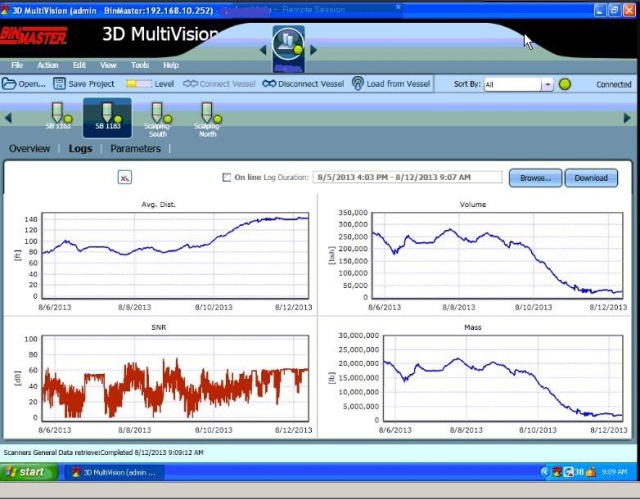Open a project with the Open folder icon

click(x=9, y=84)
